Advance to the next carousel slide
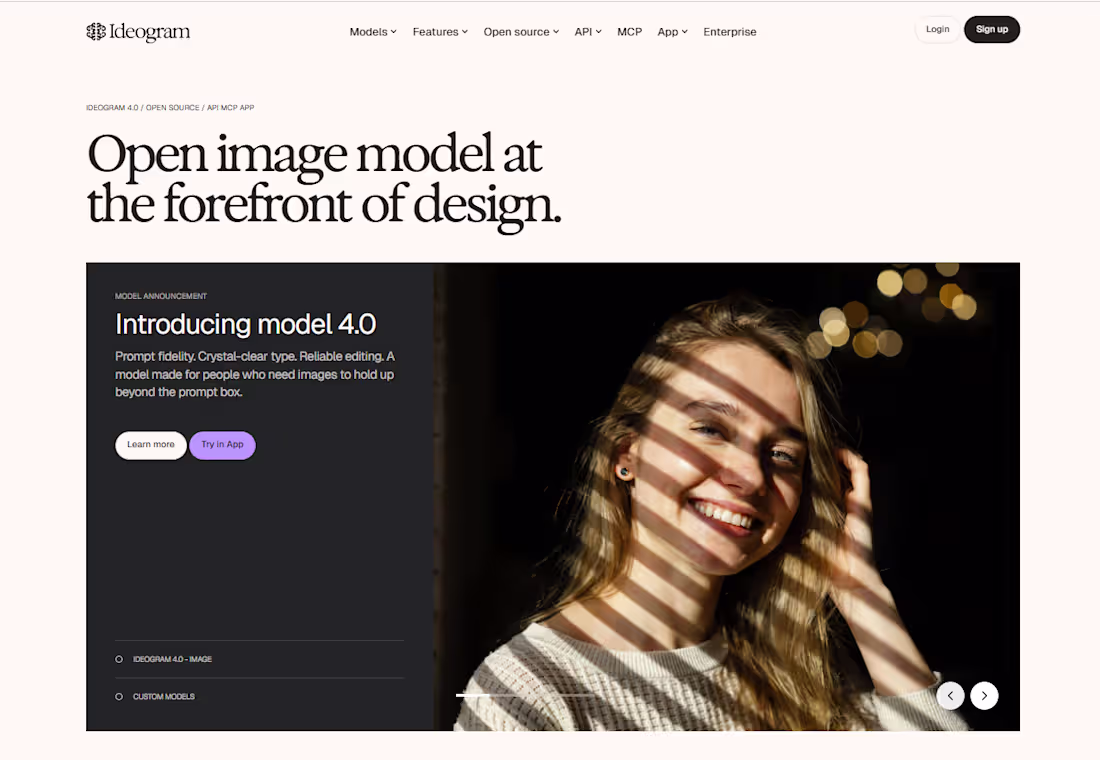 [x=984, y=695]
